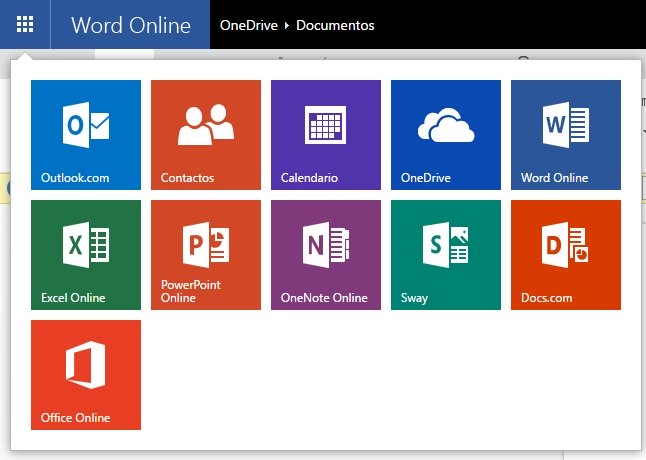Screen dimensions: 646x460
Task: Open the app launcher waffle icon
Action: (x=25, y=24)
